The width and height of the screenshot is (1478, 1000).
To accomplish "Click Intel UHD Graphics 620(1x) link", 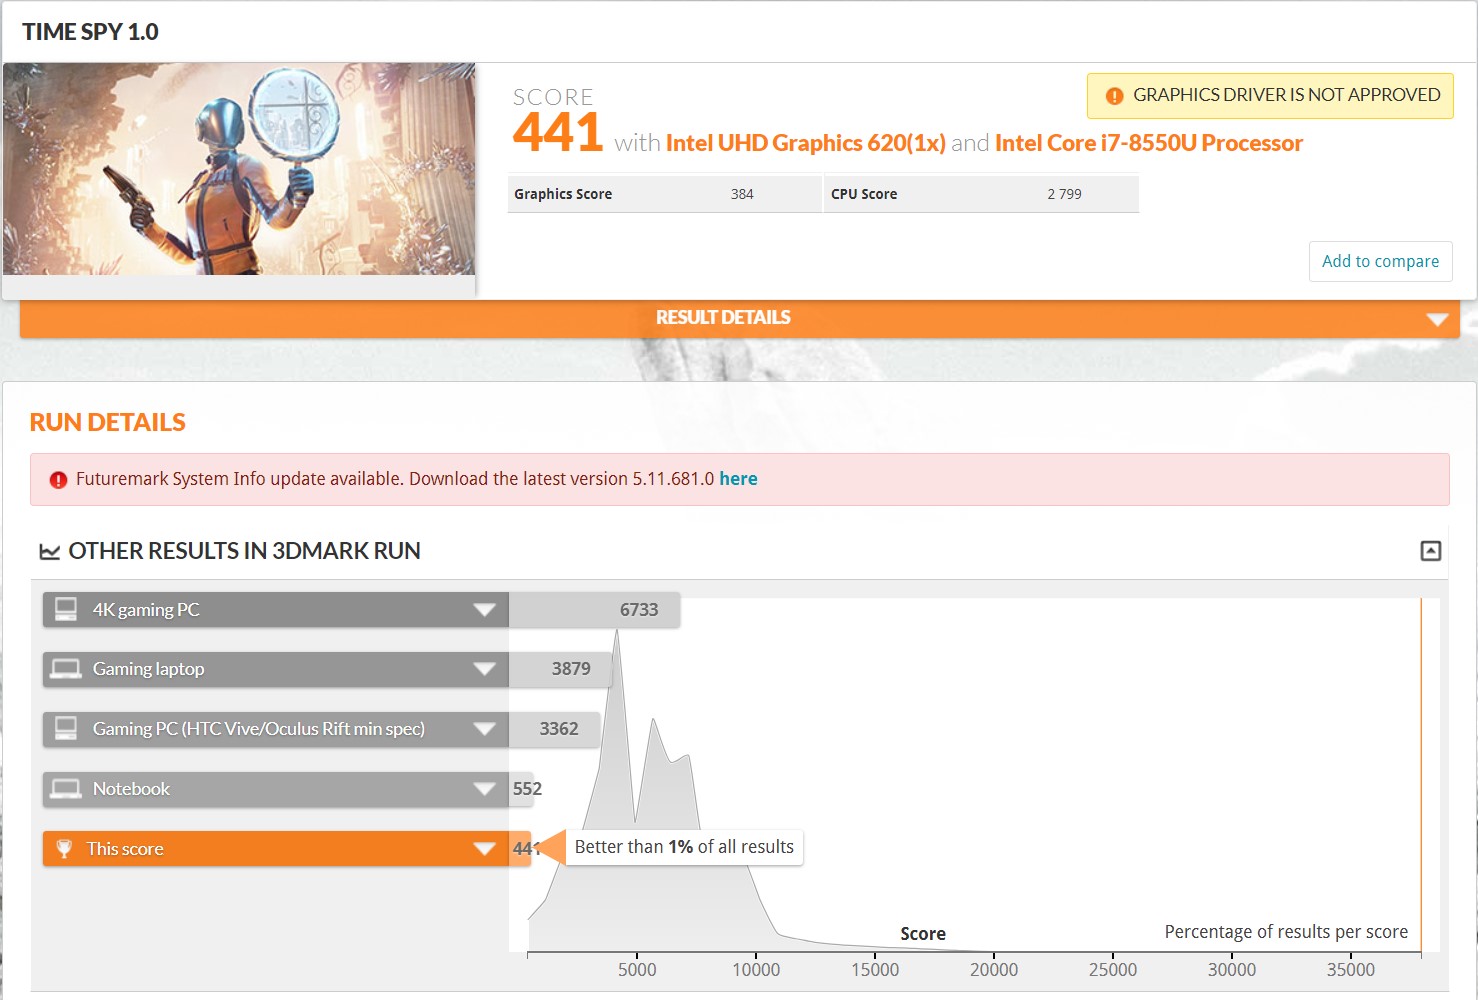I will pyautogui.click(x=806, y=143).
